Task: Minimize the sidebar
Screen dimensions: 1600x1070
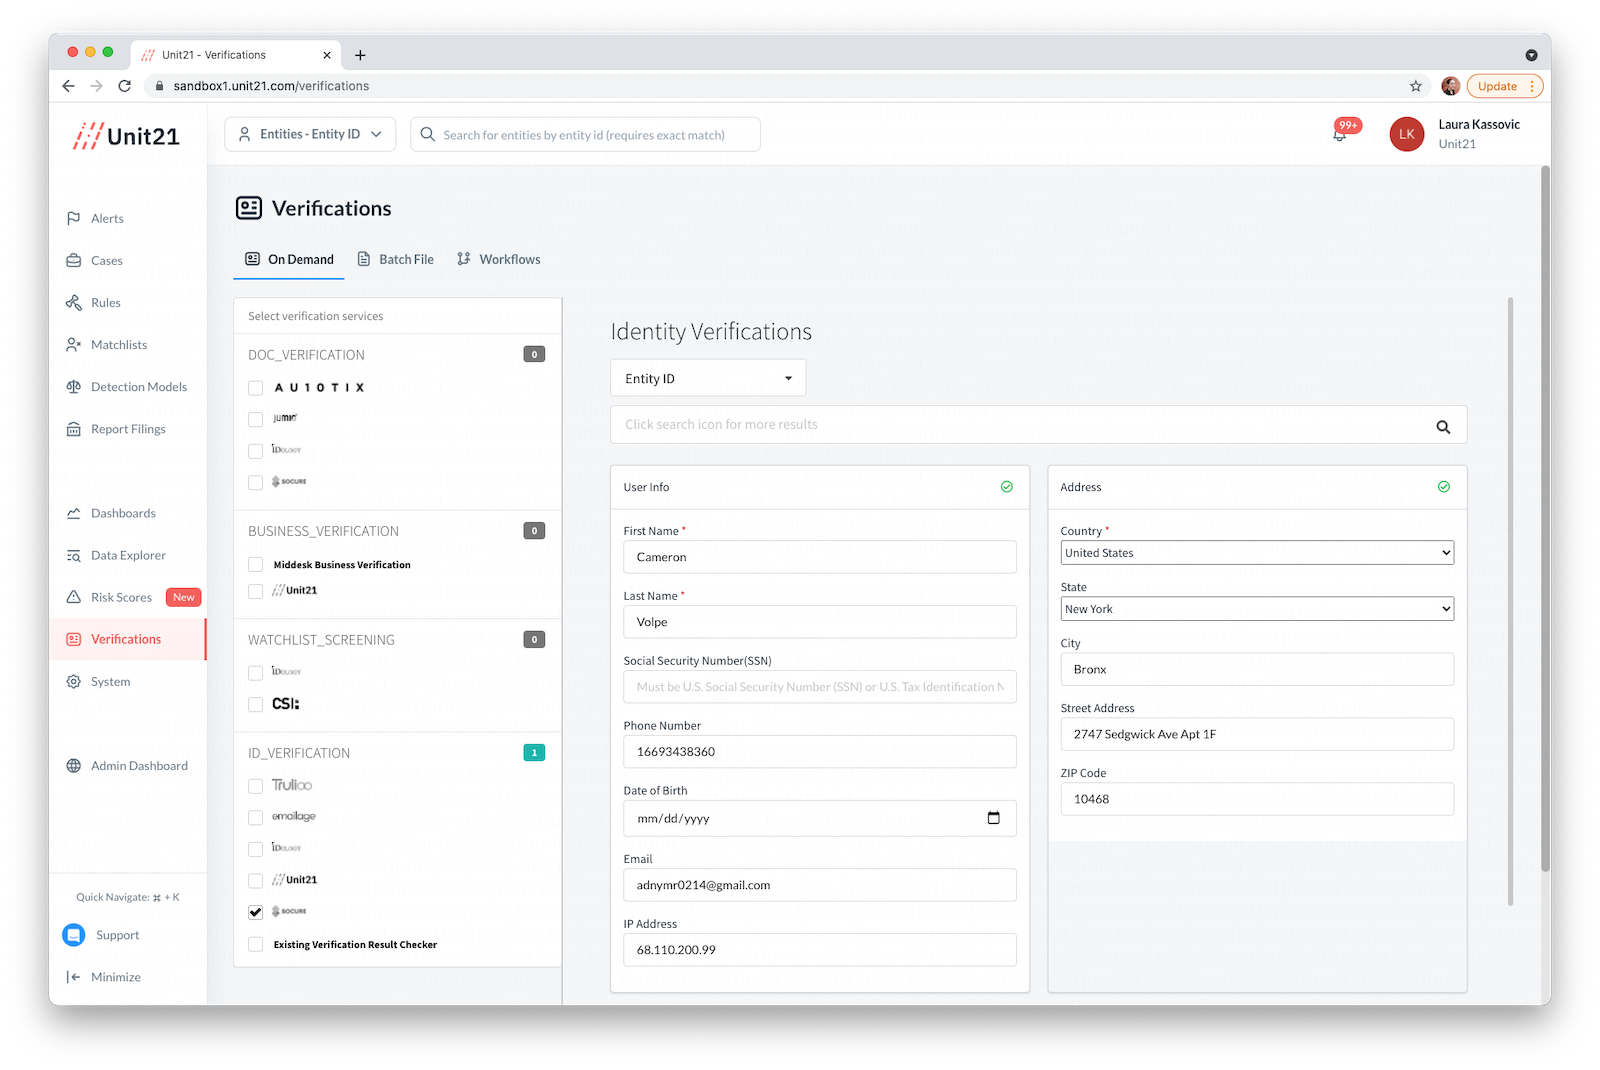Action: pos(104,977)
